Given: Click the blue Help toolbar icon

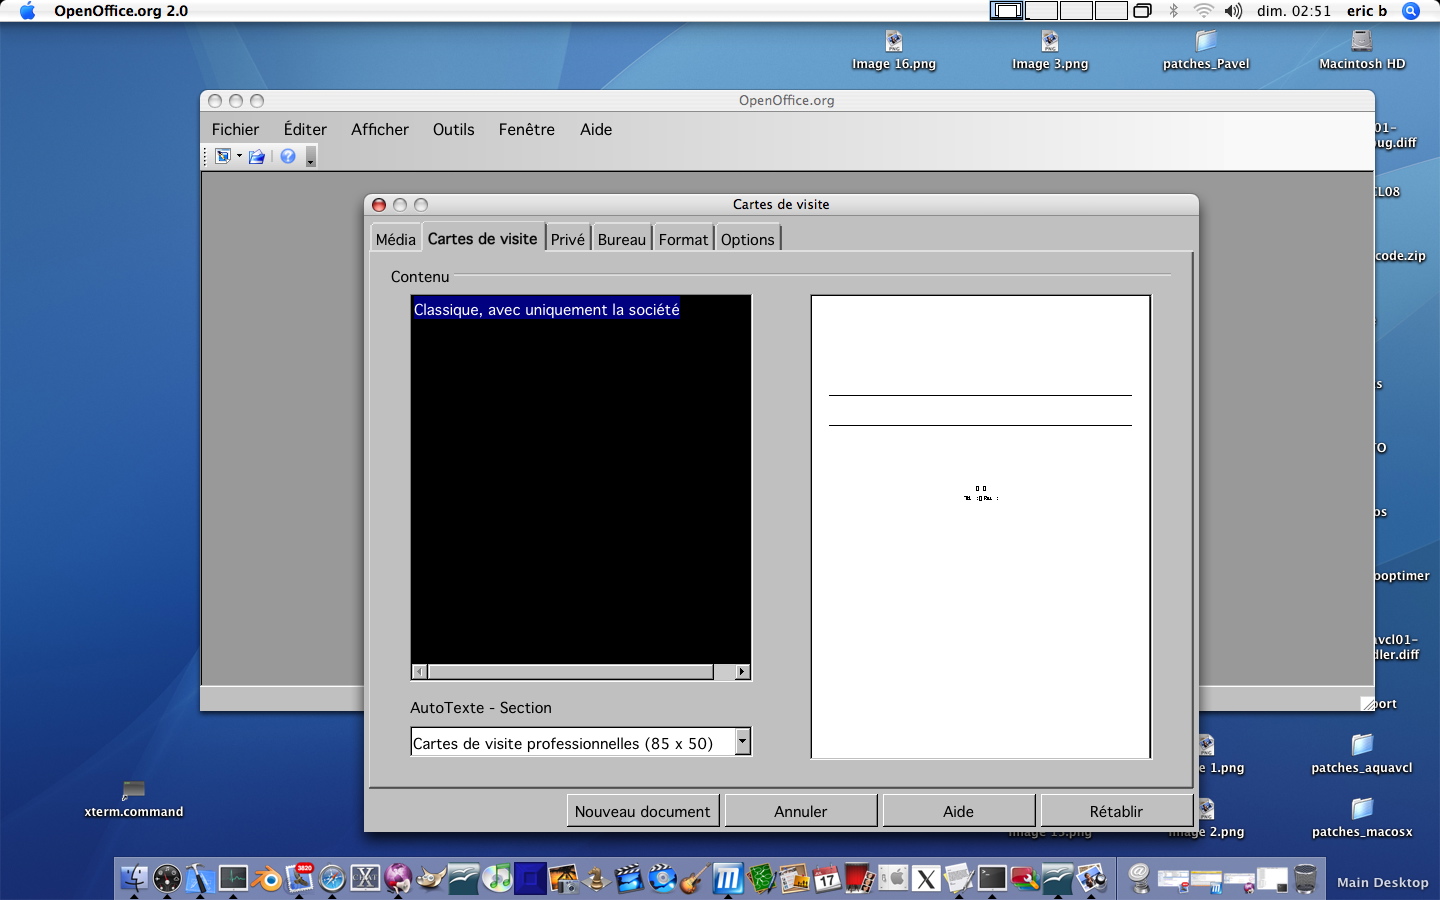Looking at the screenshot, I should tap(288, 156).
